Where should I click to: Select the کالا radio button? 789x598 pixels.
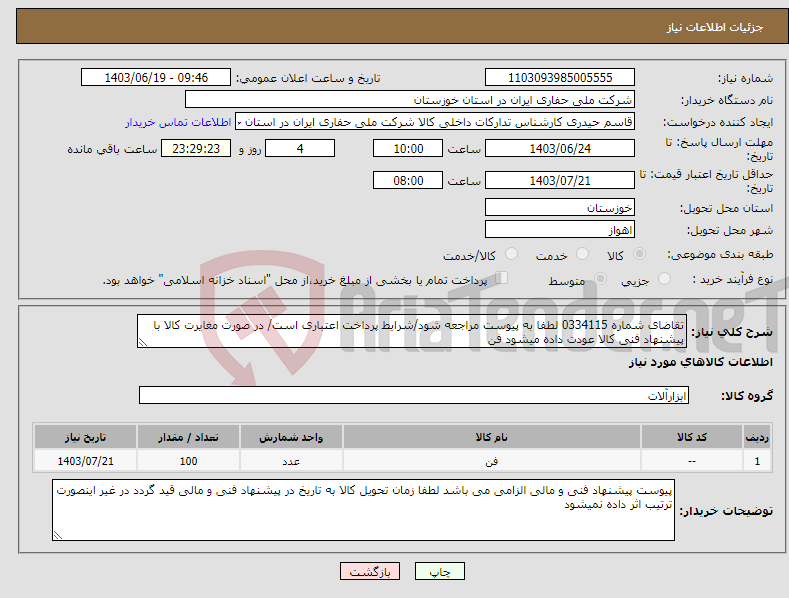click(639, 254)
